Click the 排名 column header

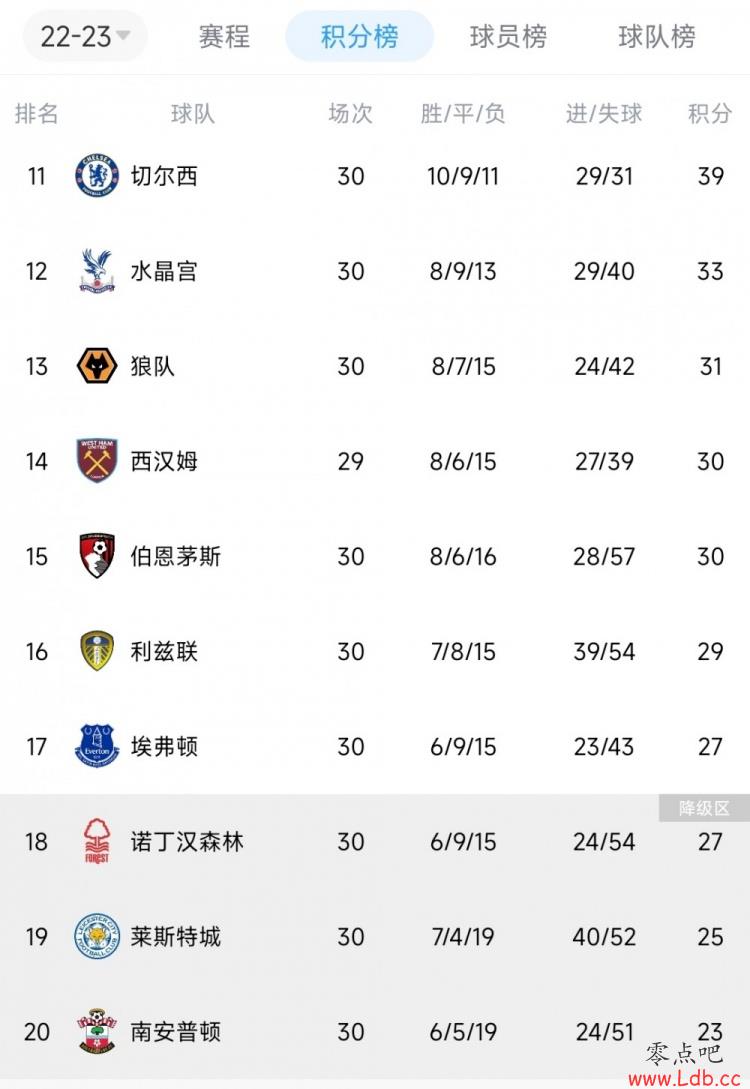click(x=36, y=113)
